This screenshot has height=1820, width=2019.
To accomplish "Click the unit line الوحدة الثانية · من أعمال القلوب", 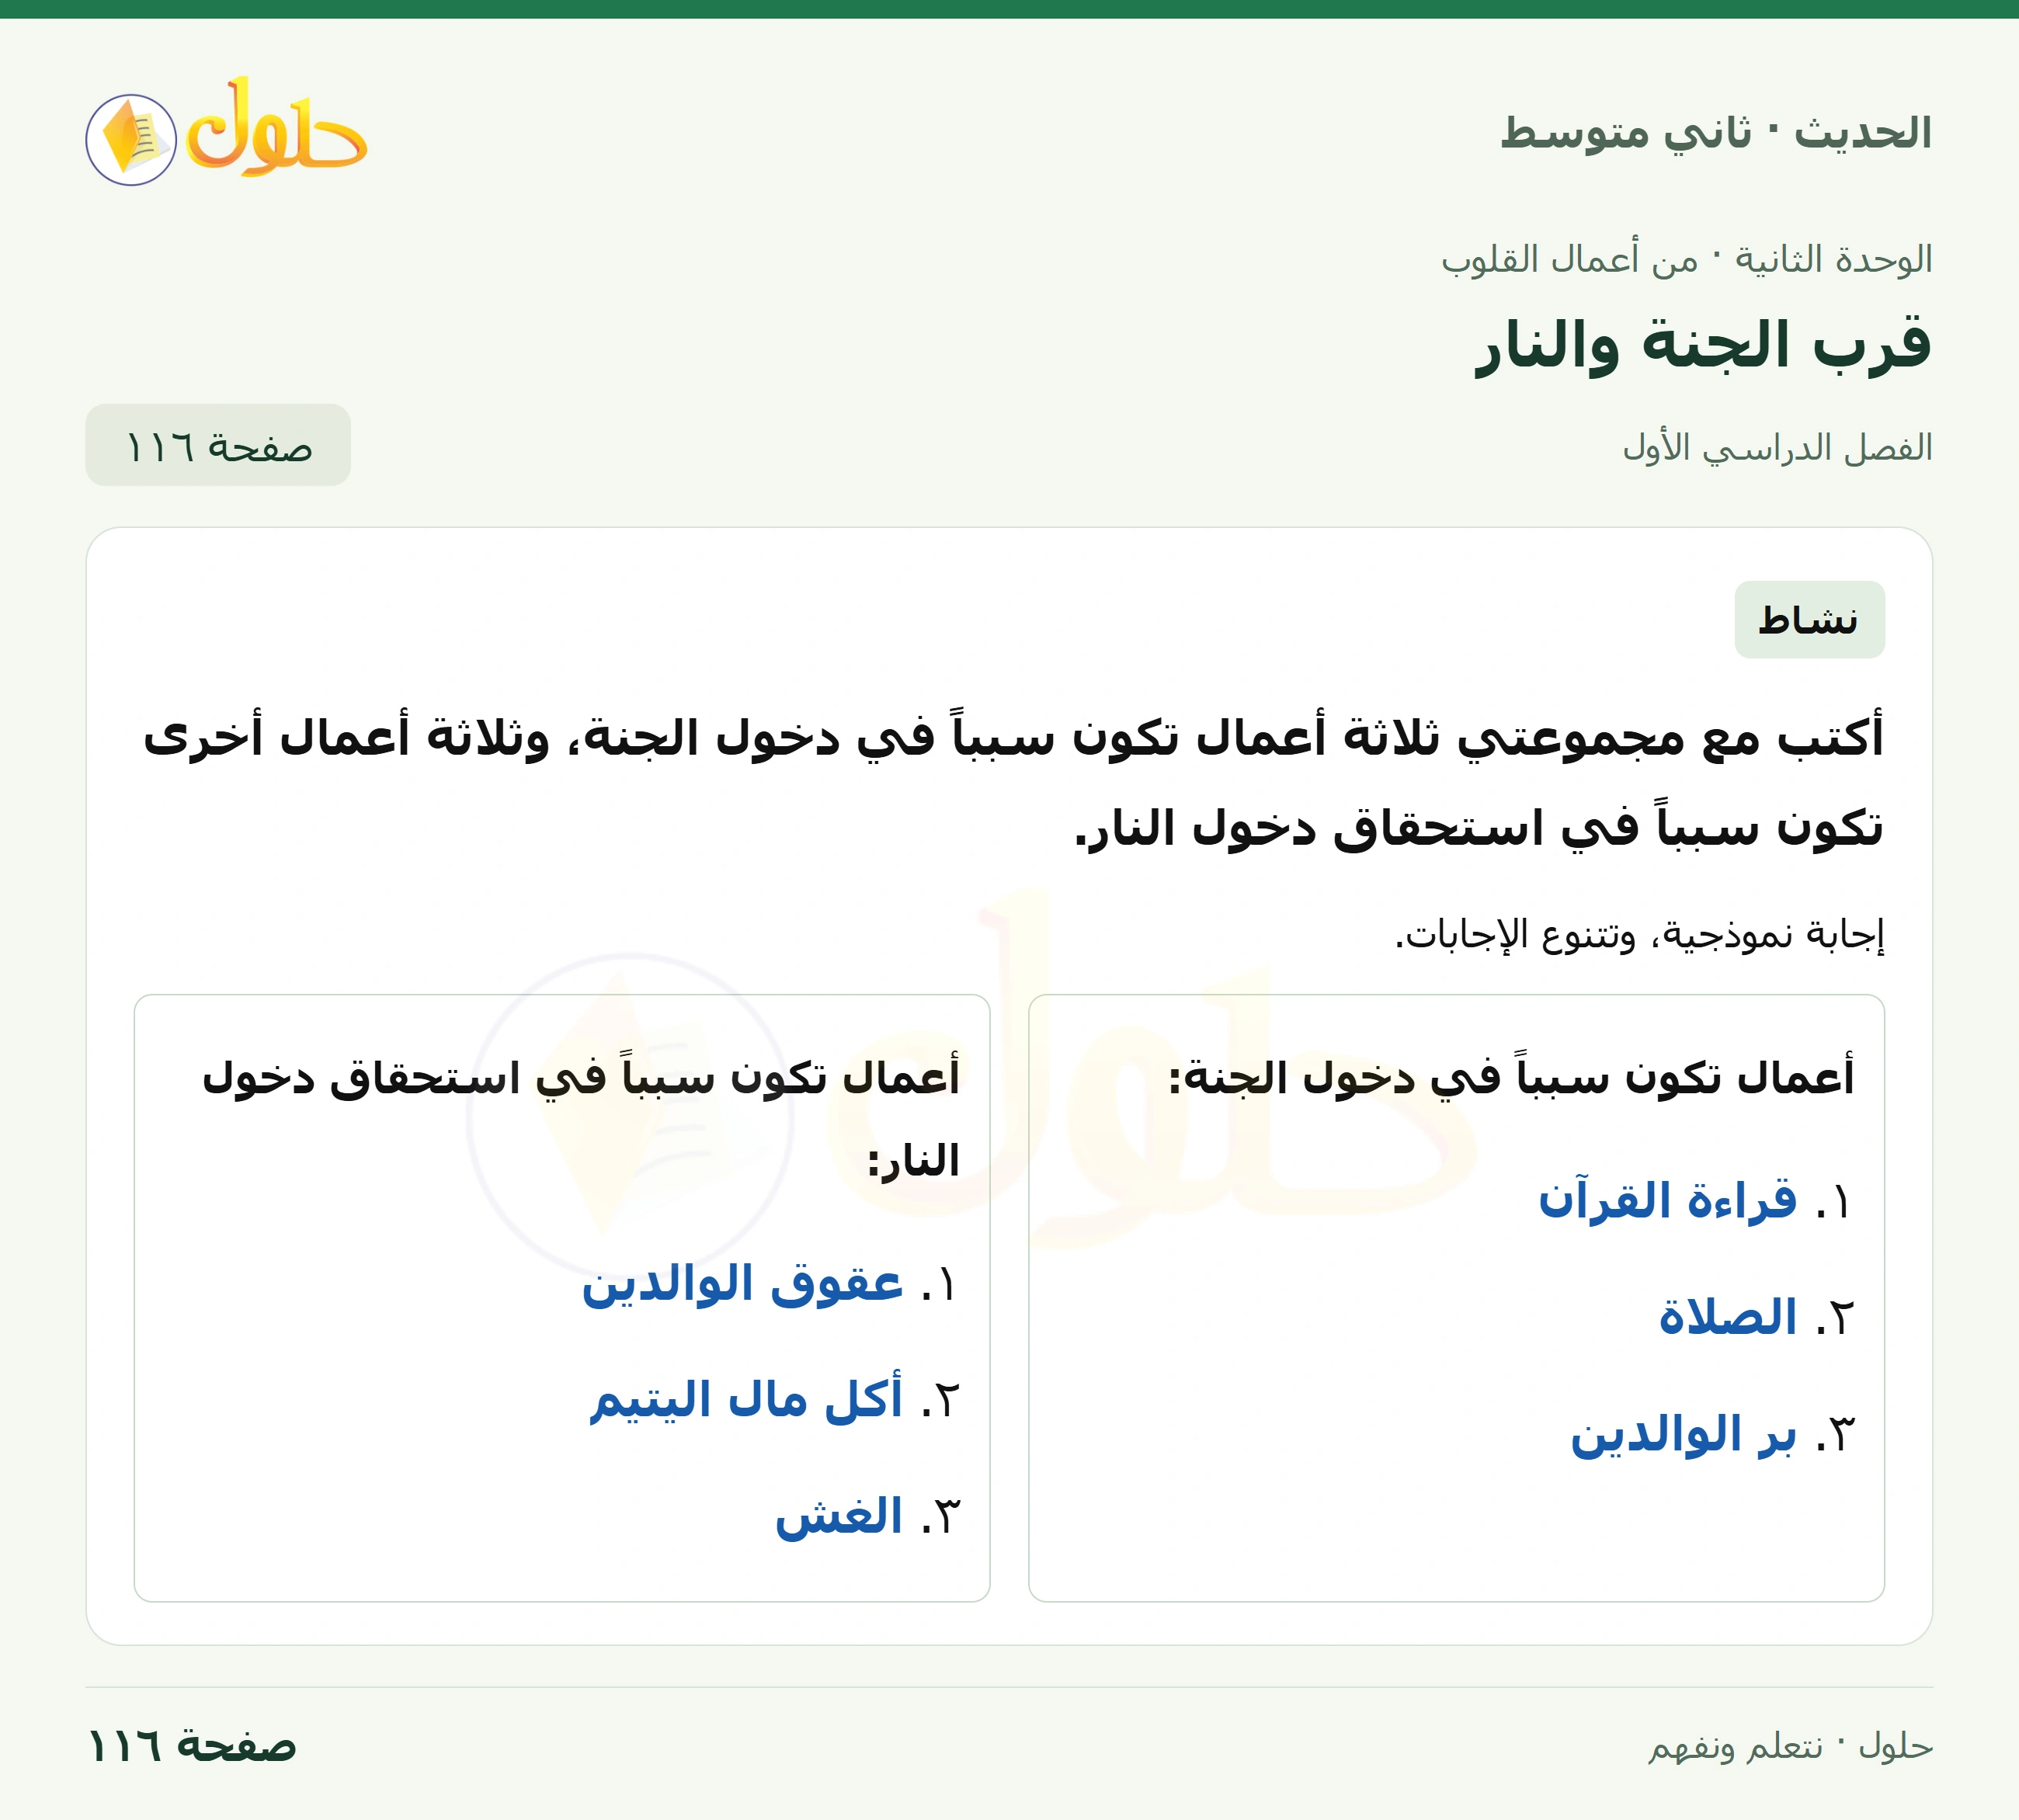I will [x=1686, y=259].
